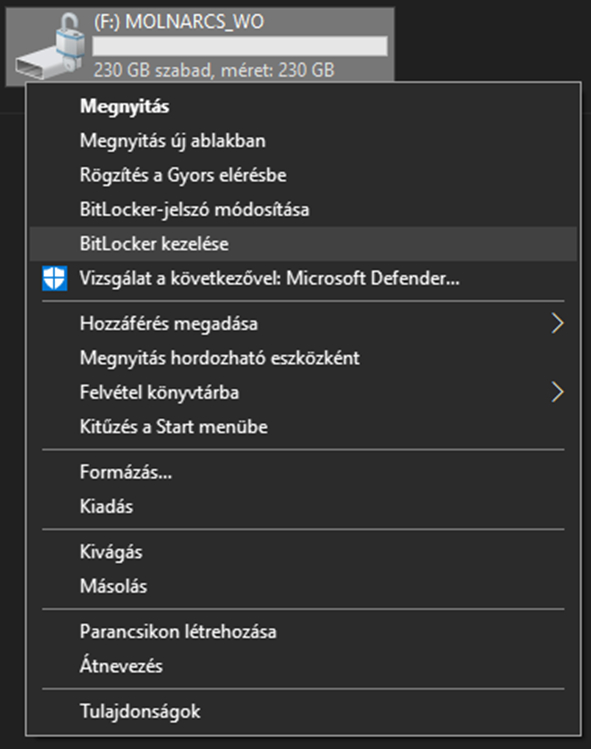Expand the Hozzáférés megadása submenu arrow
This screenshot has width=591, height=749.
[x=557, y=323]
